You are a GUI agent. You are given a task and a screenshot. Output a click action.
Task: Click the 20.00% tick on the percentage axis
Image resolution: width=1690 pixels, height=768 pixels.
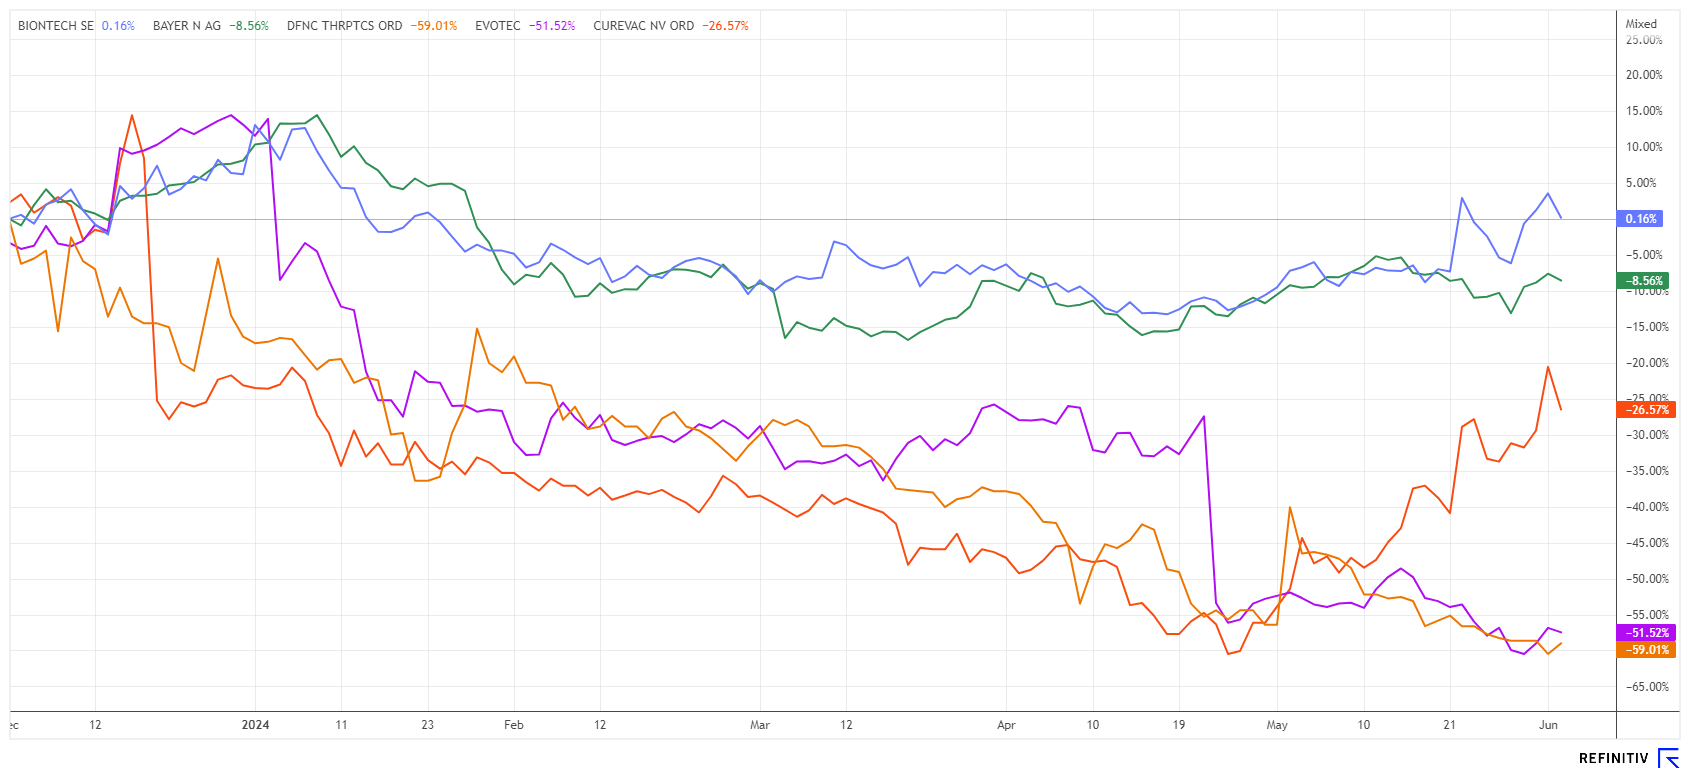(x=1644, y=75)
